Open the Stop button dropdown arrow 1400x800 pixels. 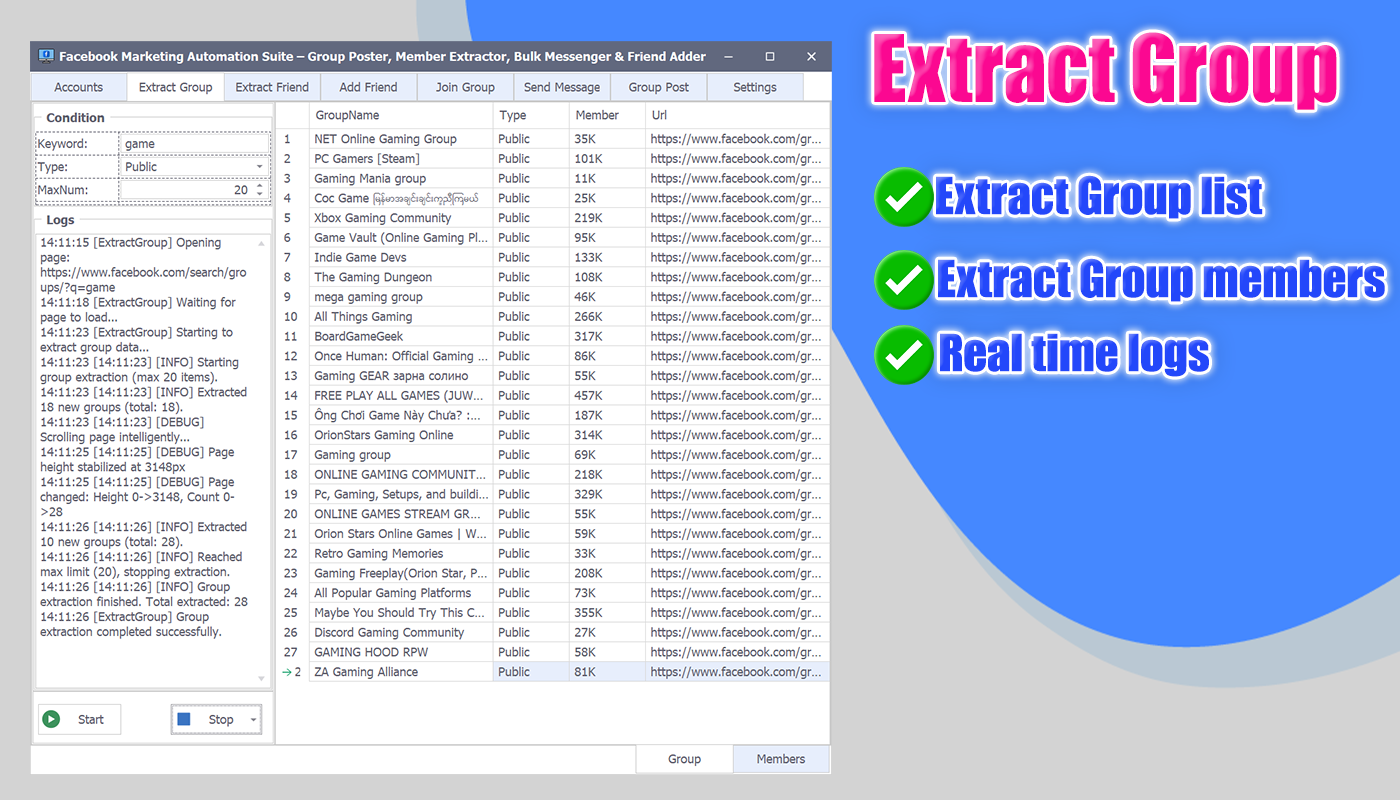click(x=254, y=720)
